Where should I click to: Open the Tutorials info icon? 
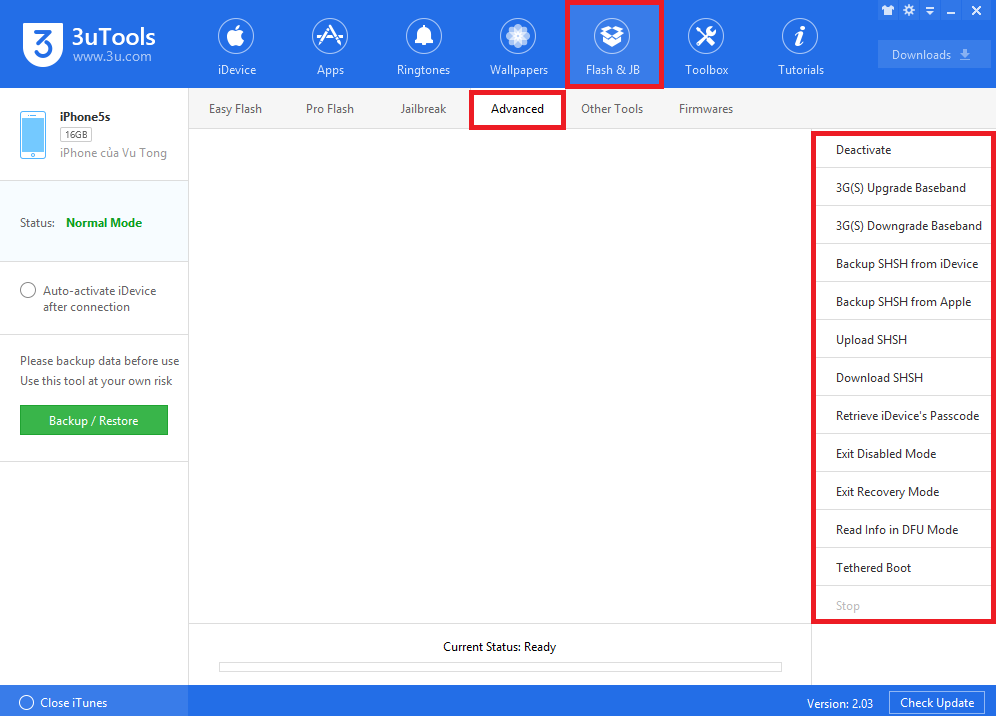800,36
